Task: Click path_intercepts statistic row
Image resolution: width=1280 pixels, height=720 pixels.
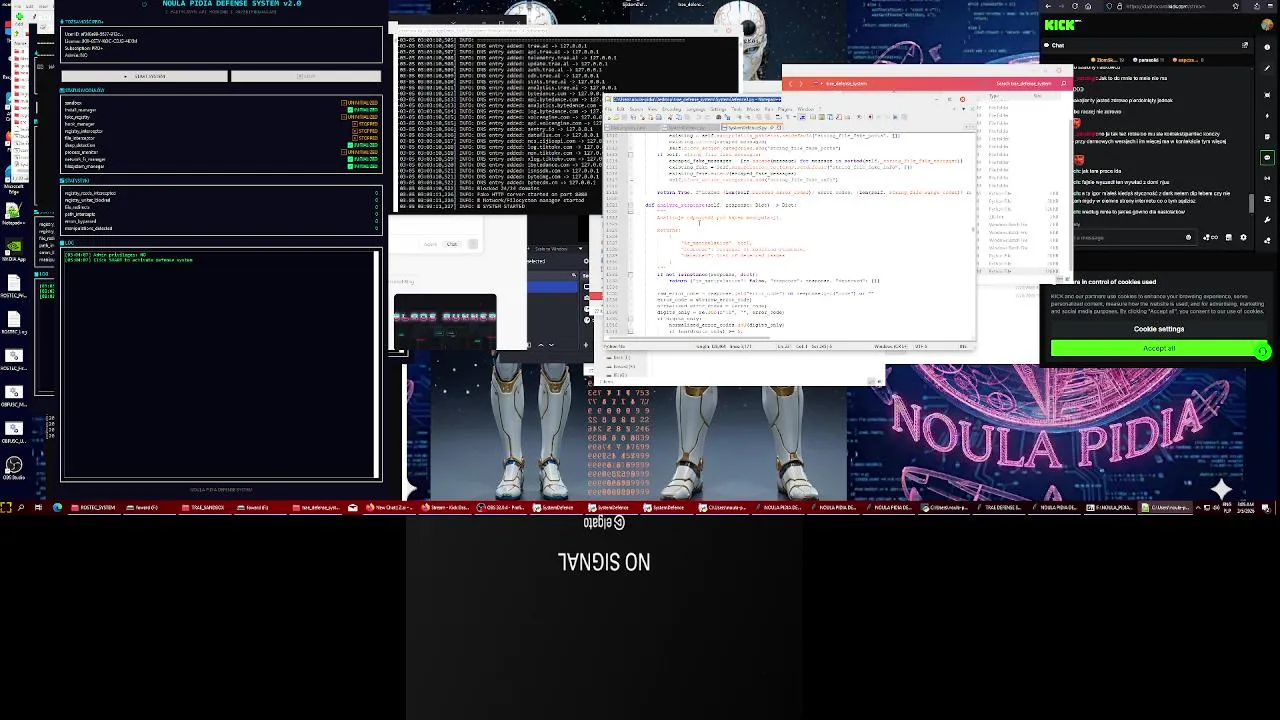Action: pyautogui.click(x=221, y=214)
